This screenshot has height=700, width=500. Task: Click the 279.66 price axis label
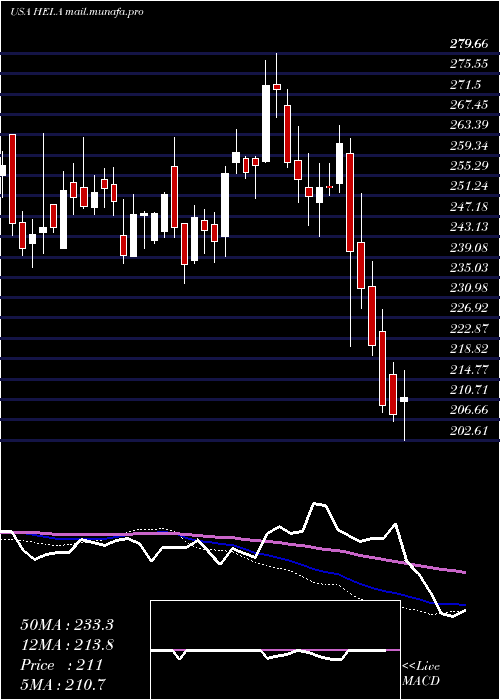[x=469, y=44]
